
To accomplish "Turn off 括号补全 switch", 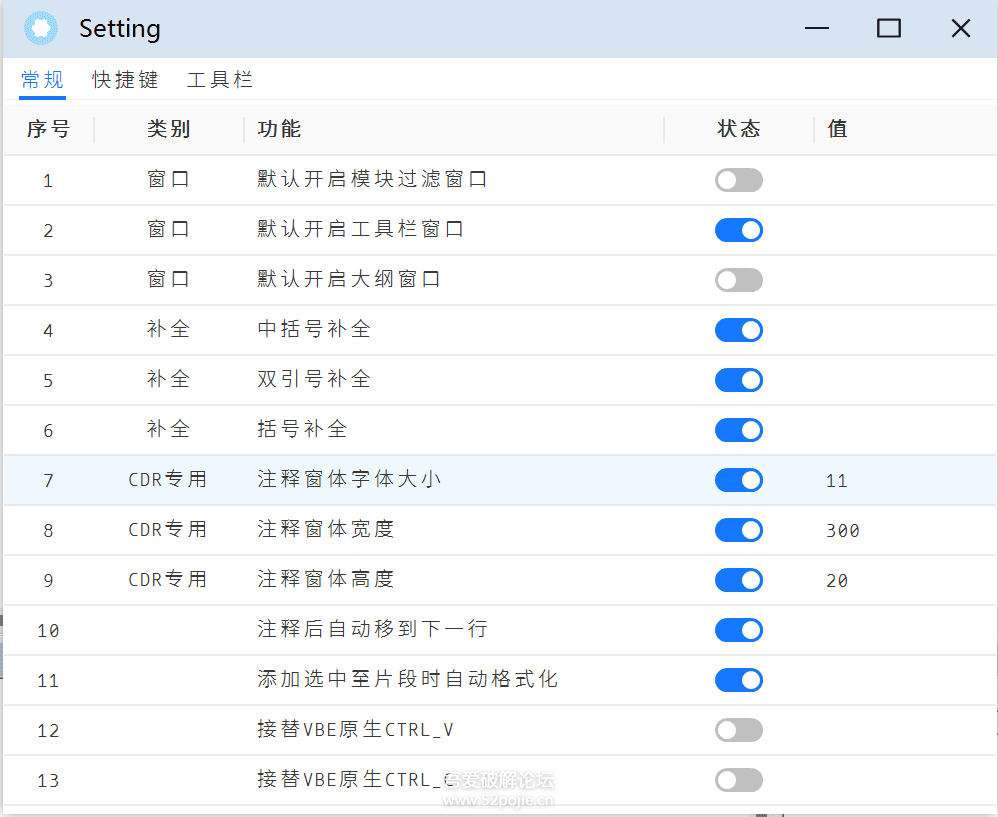I will click(738, 430).
